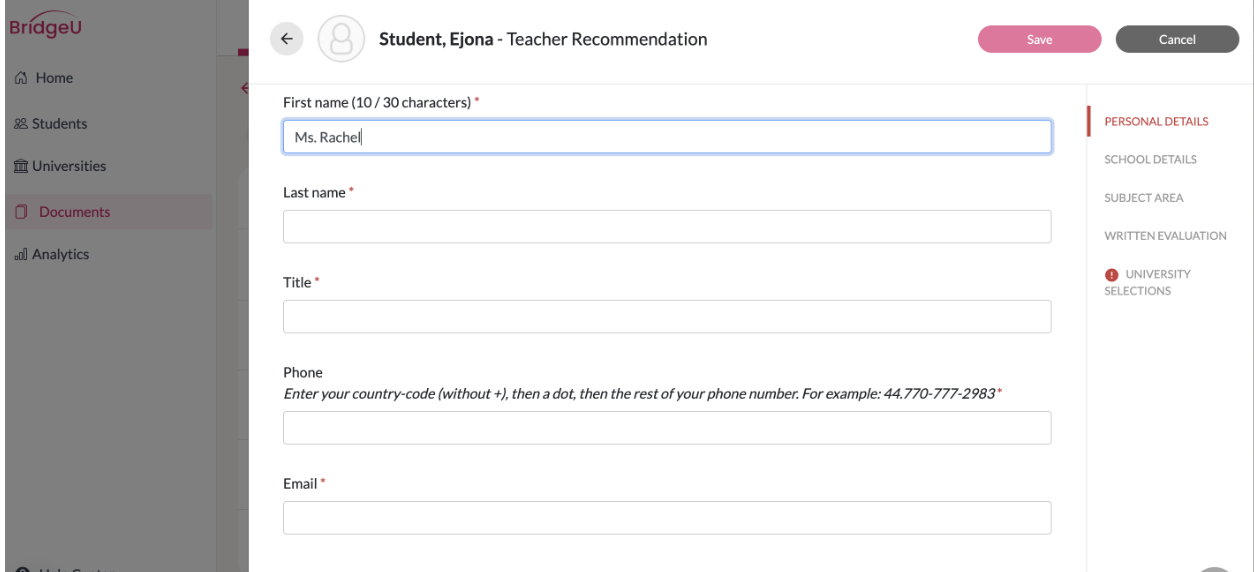The height and width of the screenshot is (572, 1254).
Task: Select the Documents icon in sidebar
Action: coord(22,212)
